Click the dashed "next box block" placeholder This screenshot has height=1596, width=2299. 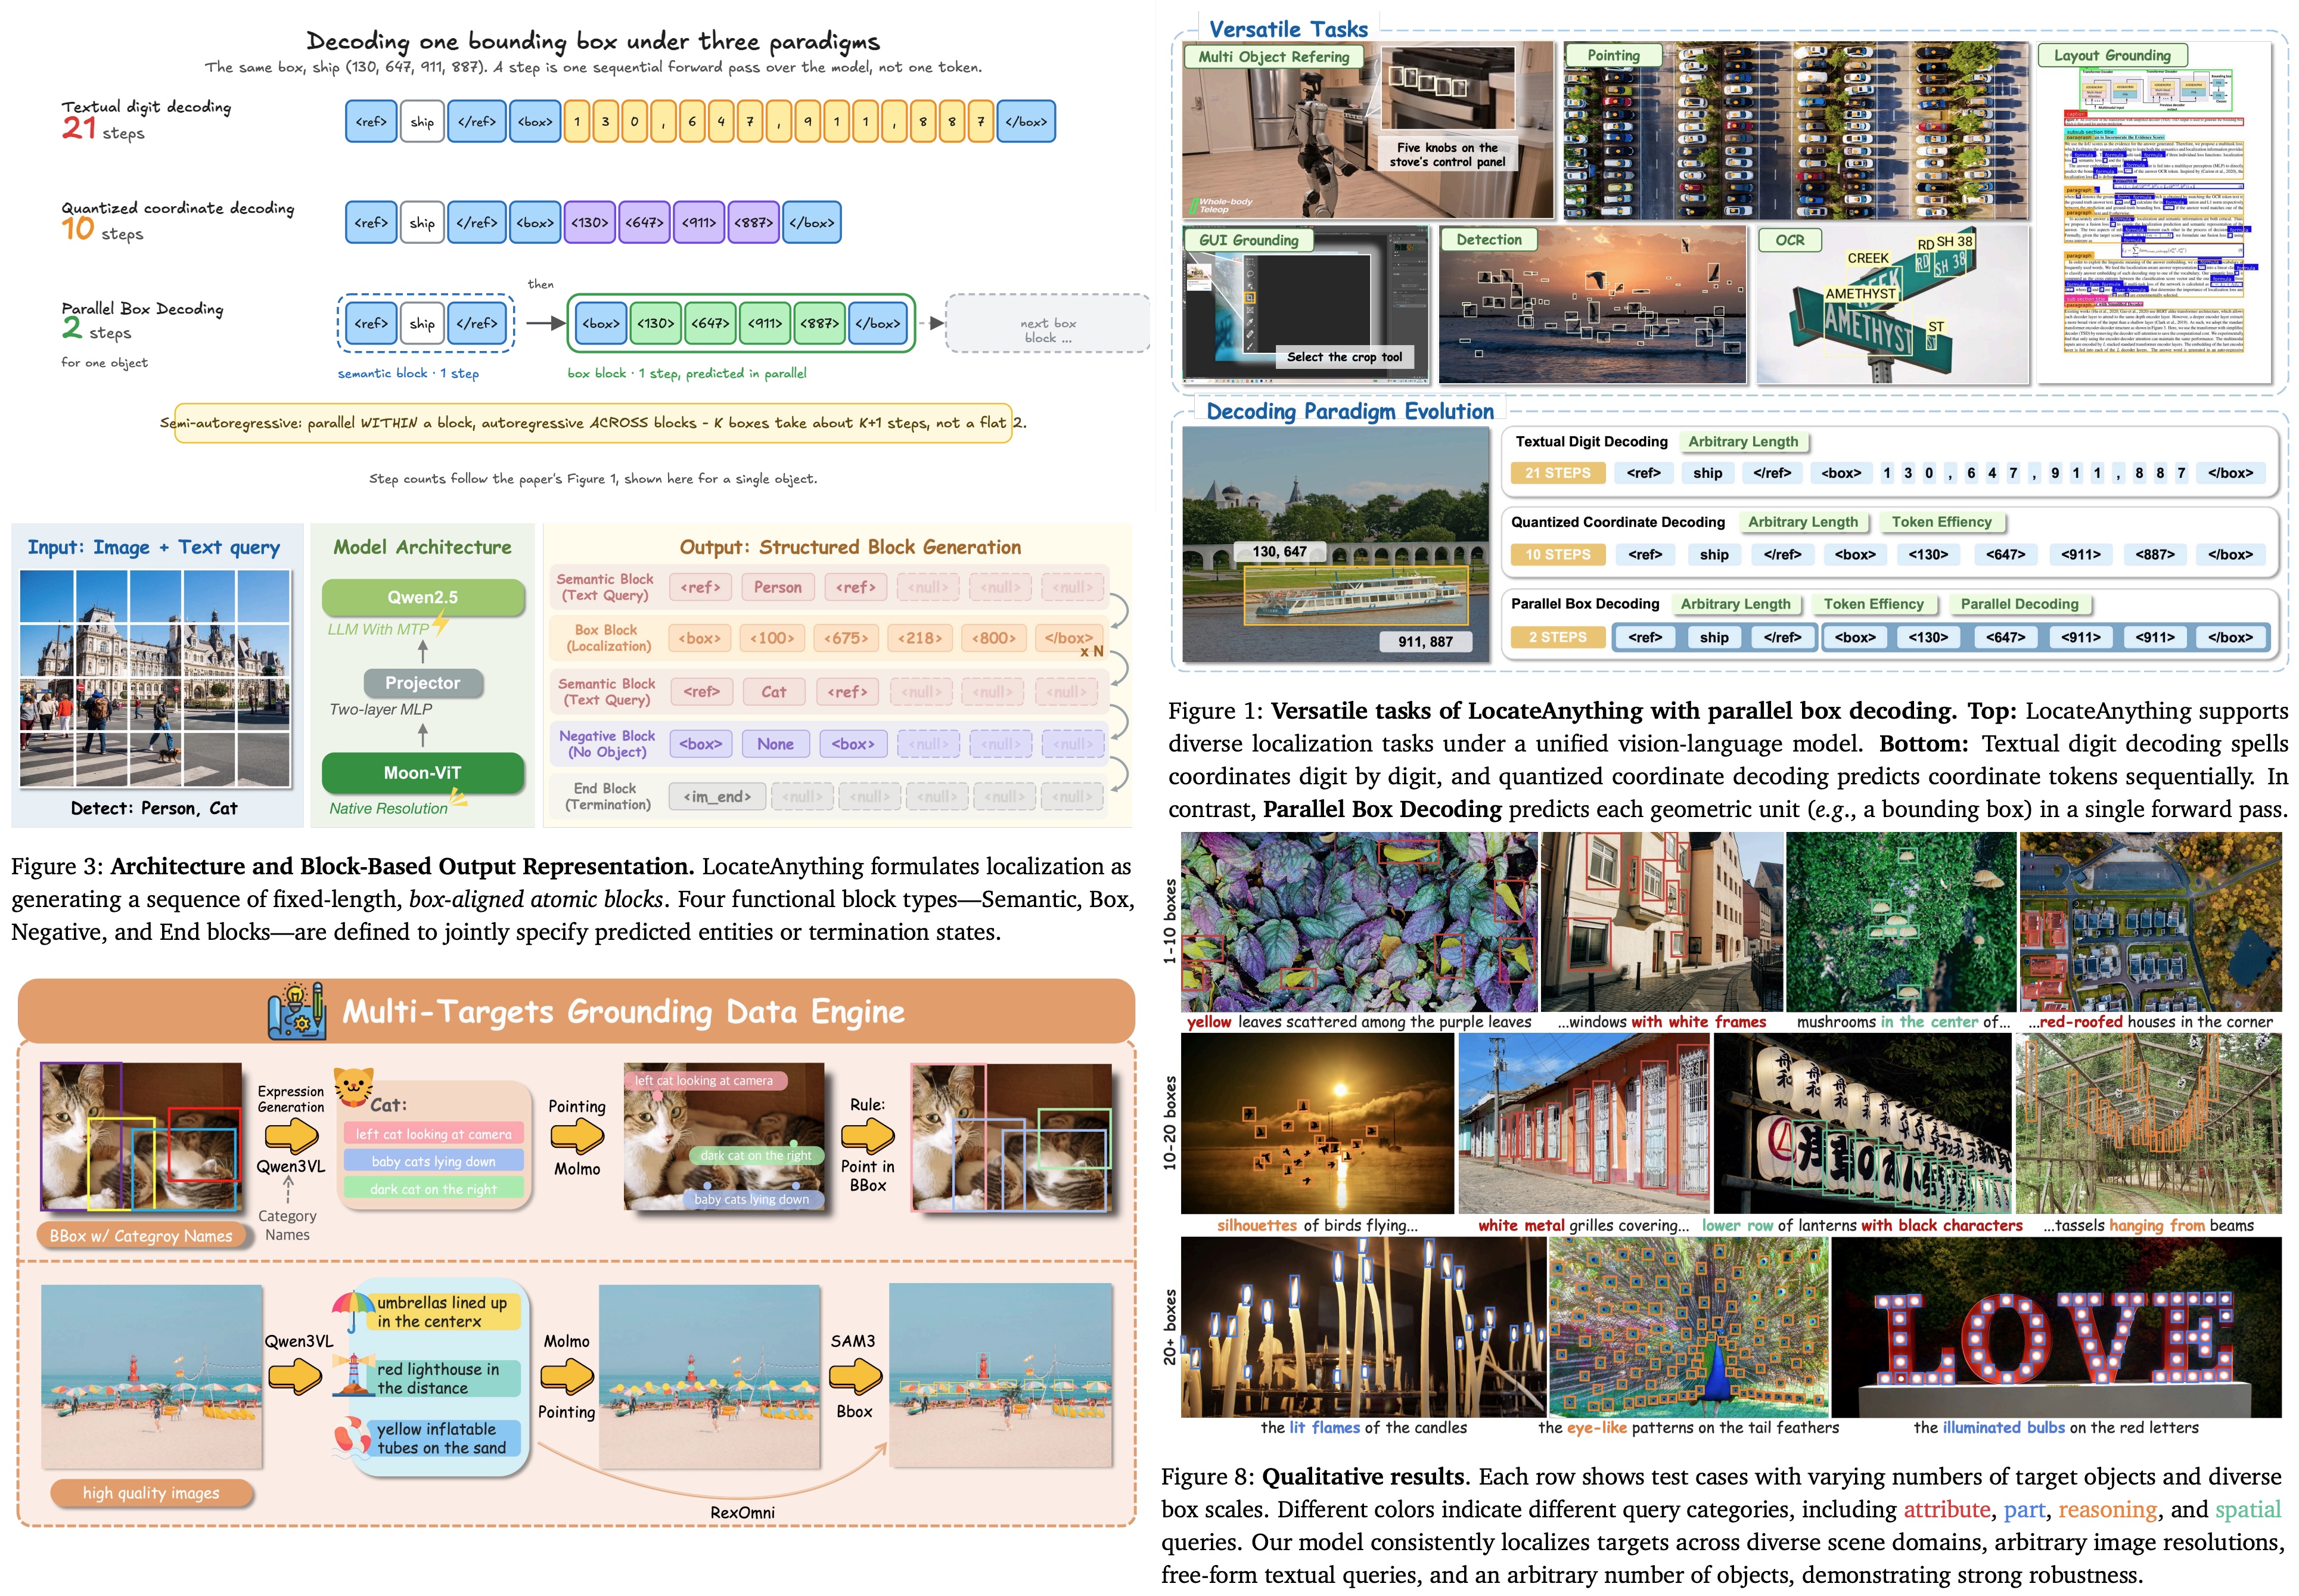[1047, 323]
